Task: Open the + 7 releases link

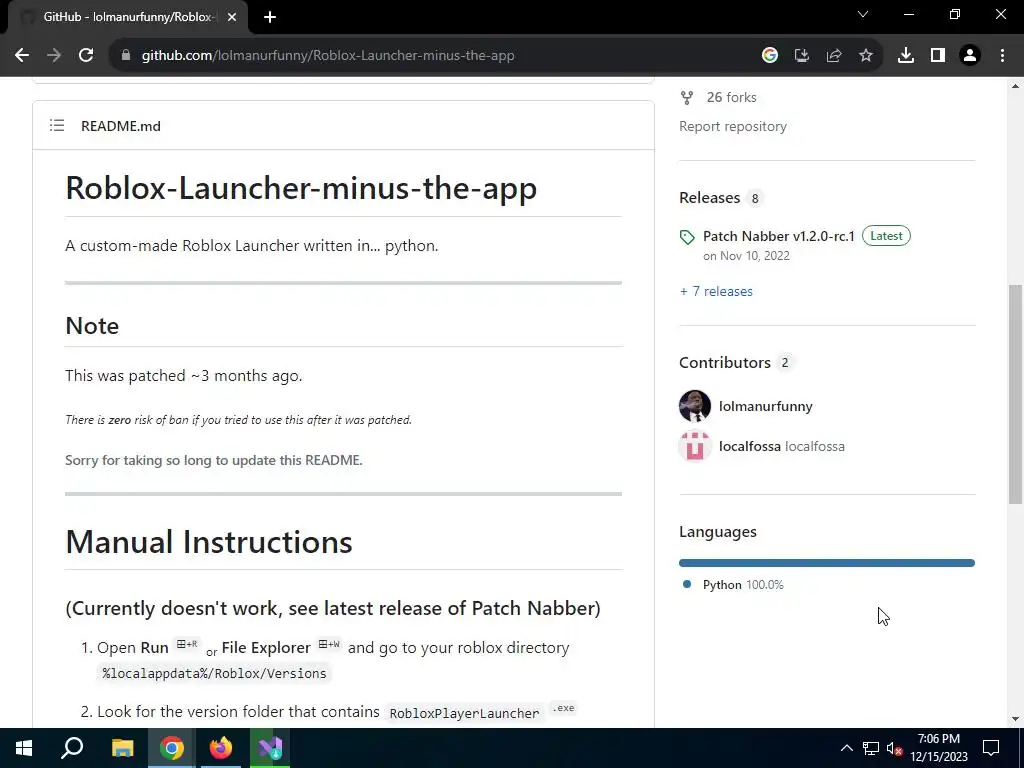Action: pyautogui.click(x=716, y=291)
